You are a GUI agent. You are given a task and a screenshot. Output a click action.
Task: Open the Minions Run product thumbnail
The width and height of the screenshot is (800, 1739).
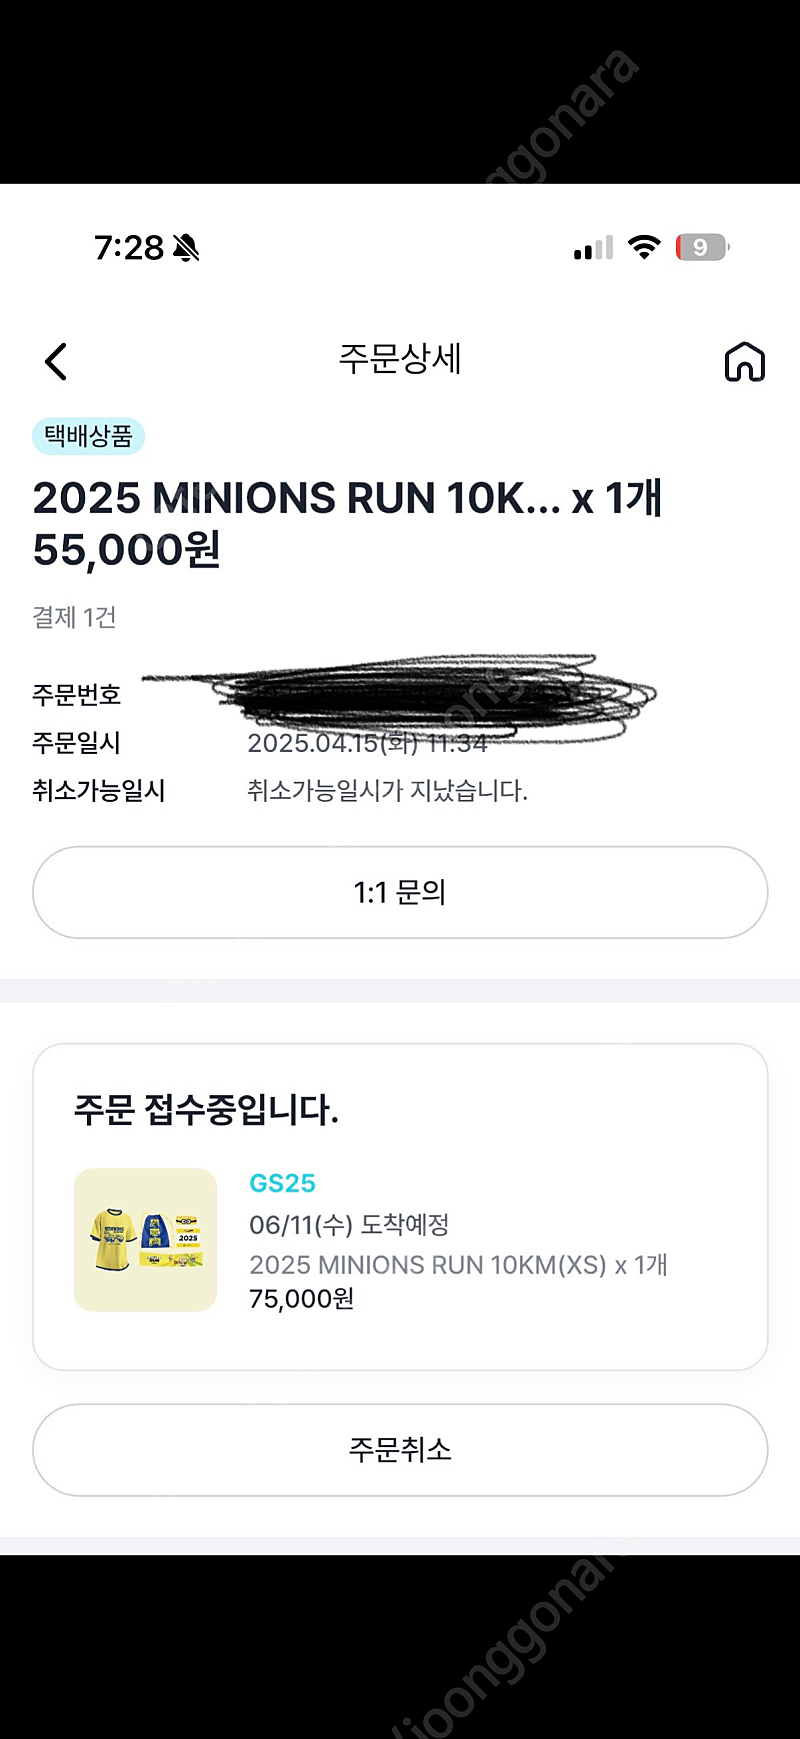145,1240
